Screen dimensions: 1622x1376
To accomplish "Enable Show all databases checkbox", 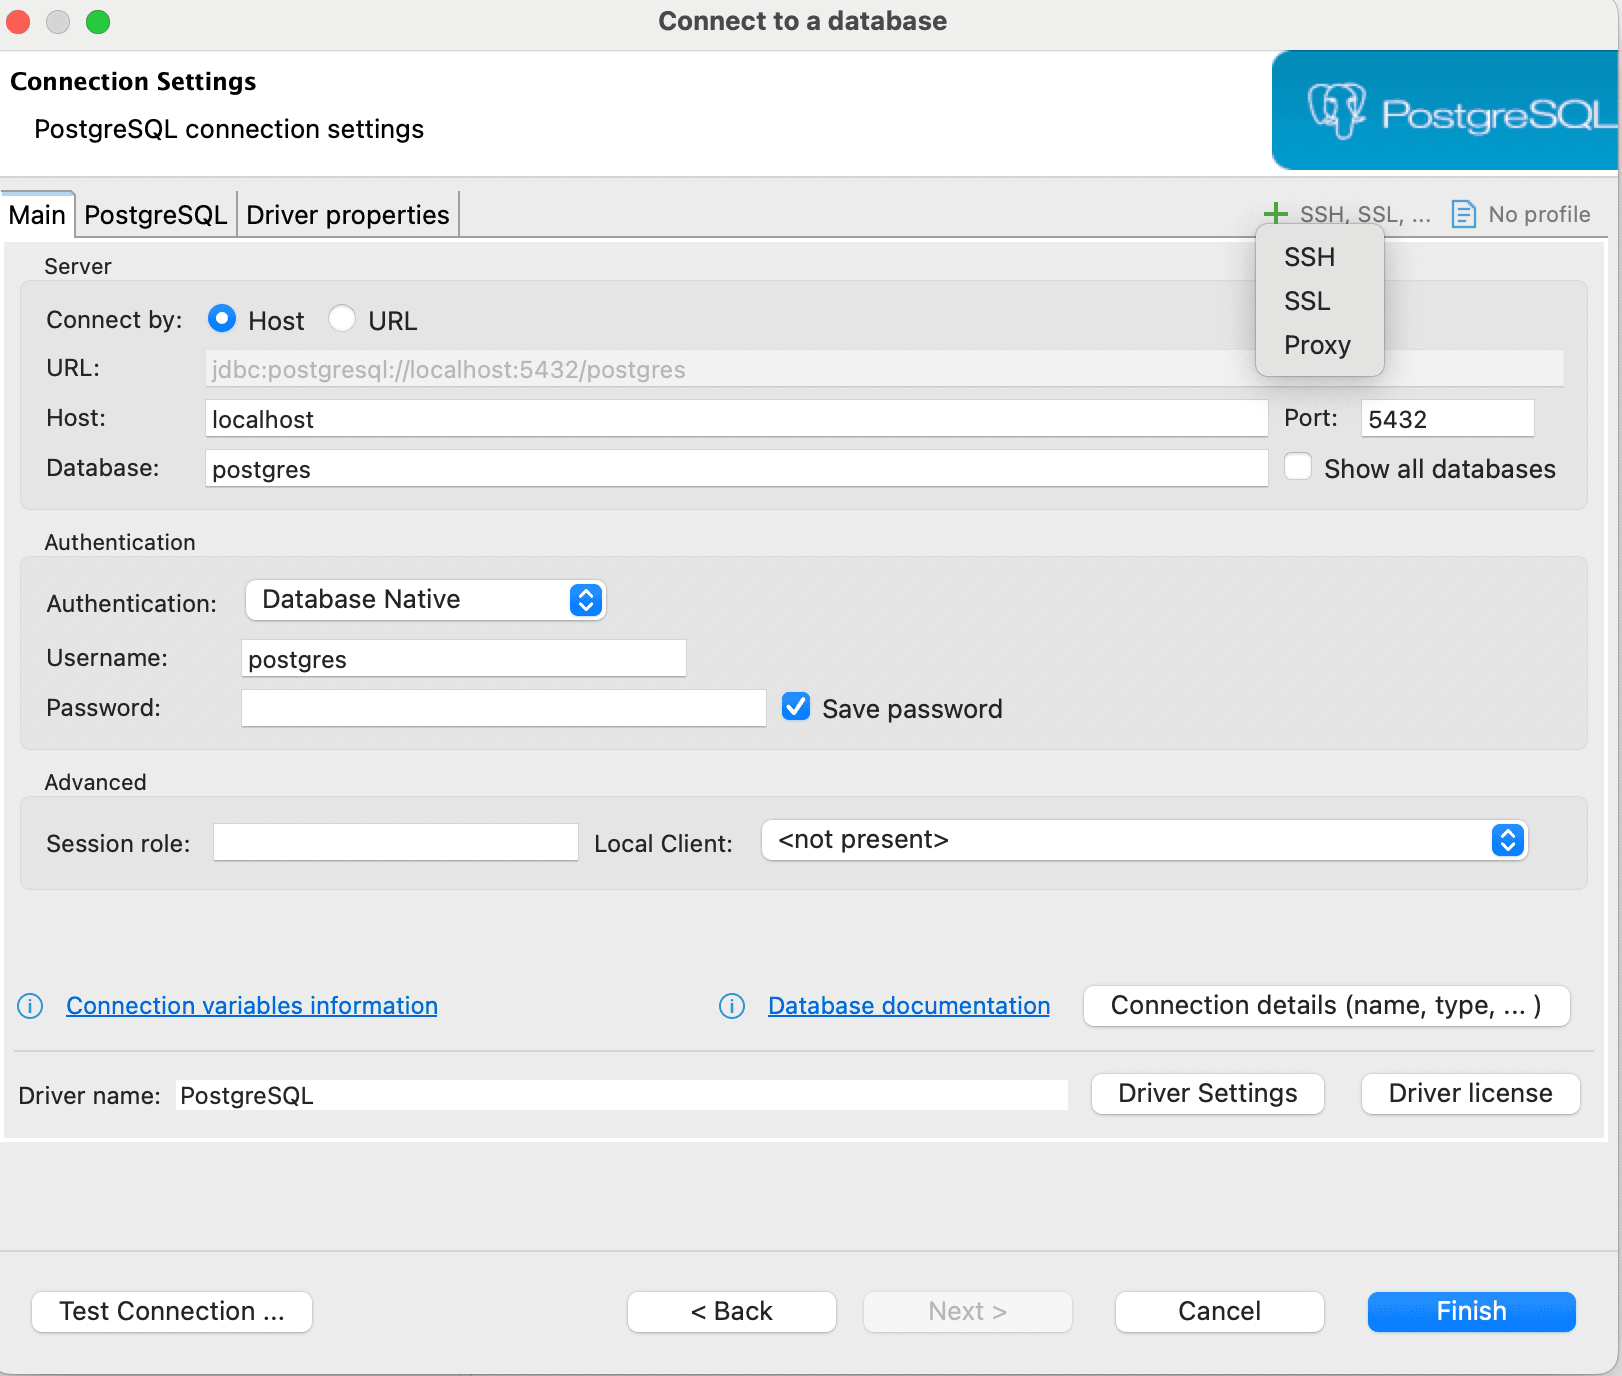I will 1298,467.
